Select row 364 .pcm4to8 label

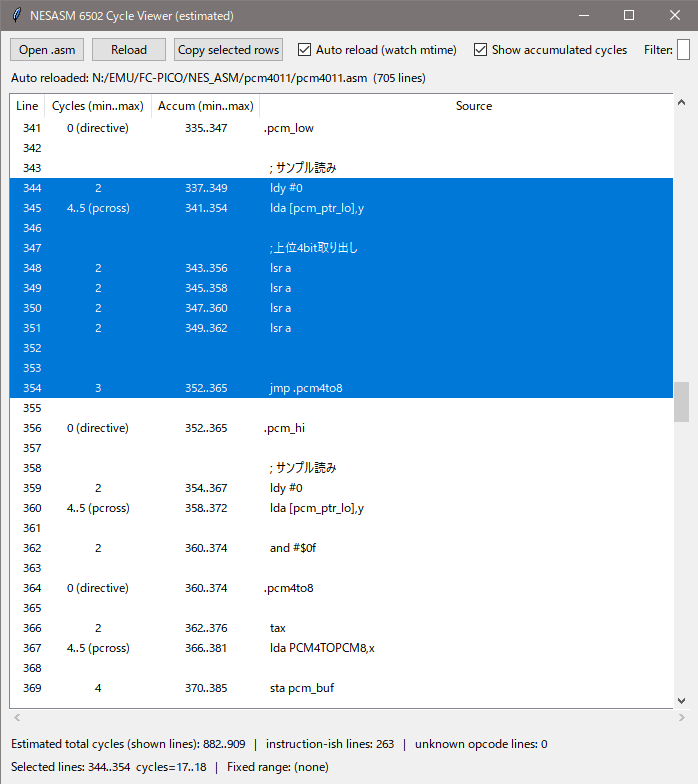[342, 588]
